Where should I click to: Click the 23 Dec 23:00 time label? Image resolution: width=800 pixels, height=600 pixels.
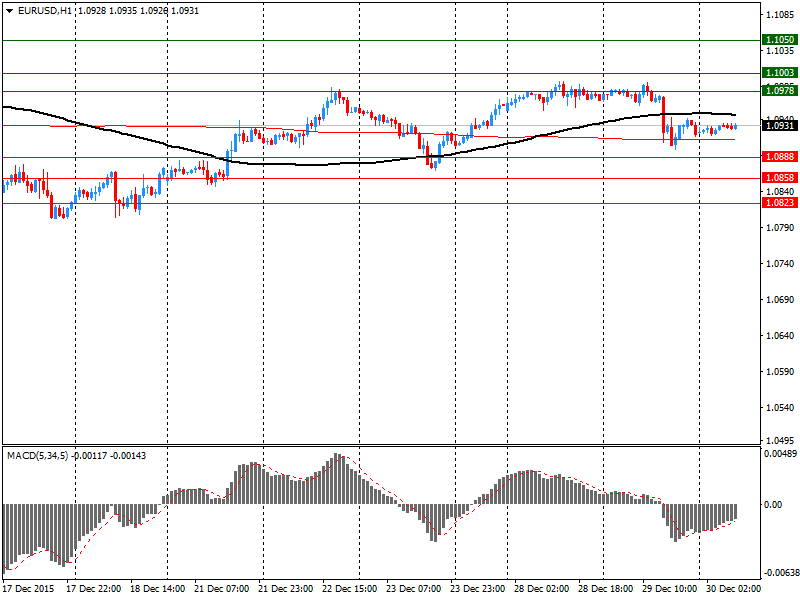[x=478, y=589]
